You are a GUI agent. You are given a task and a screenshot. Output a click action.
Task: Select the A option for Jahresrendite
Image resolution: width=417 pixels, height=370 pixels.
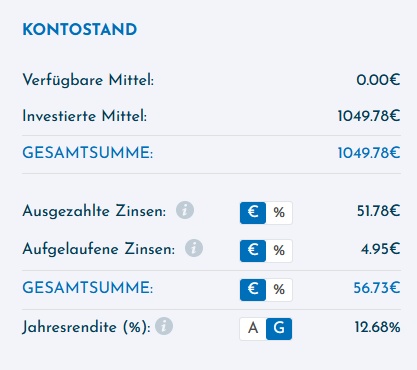253,328
